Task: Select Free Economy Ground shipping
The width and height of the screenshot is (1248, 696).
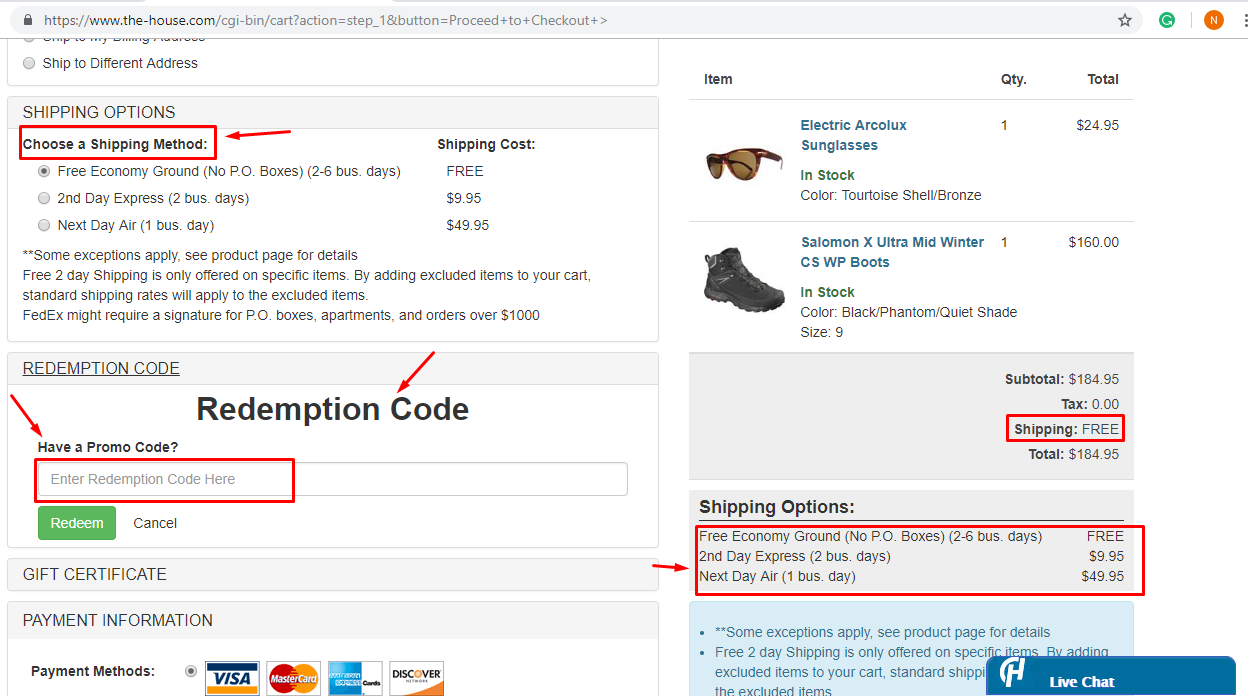Action: (44, 171)
